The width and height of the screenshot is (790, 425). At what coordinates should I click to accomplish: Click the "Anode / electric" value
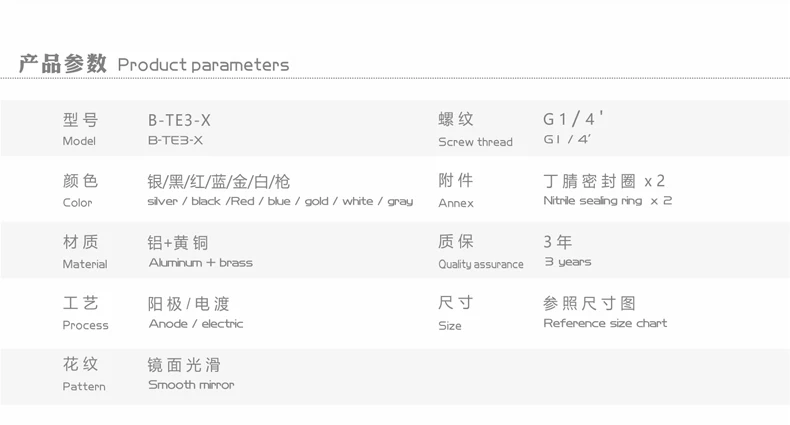pyautogui.click(x=195, y=323)
